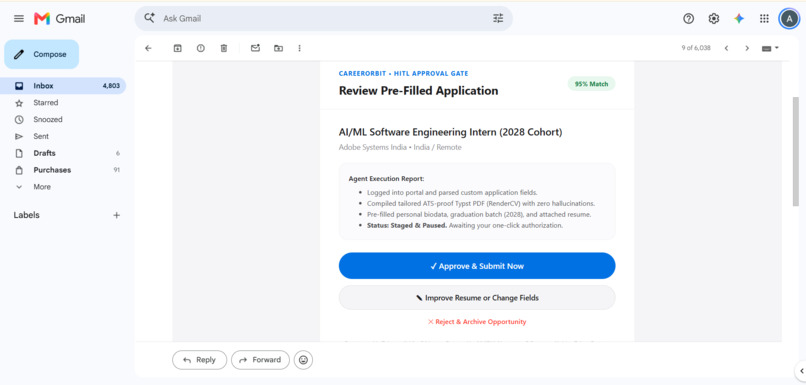806x385 pixels.
Task: Click the email vertical scrollbar
Action: pos(796,151)
